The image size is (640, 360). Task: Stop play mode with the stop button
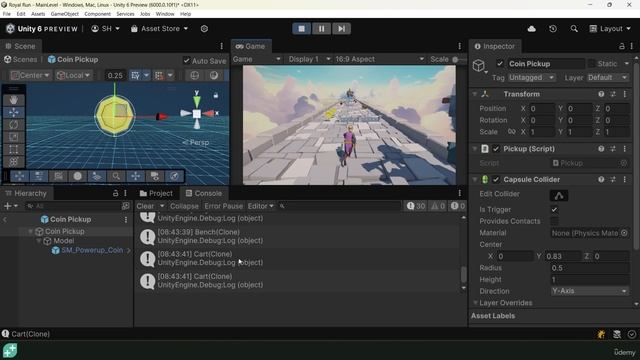301,29
